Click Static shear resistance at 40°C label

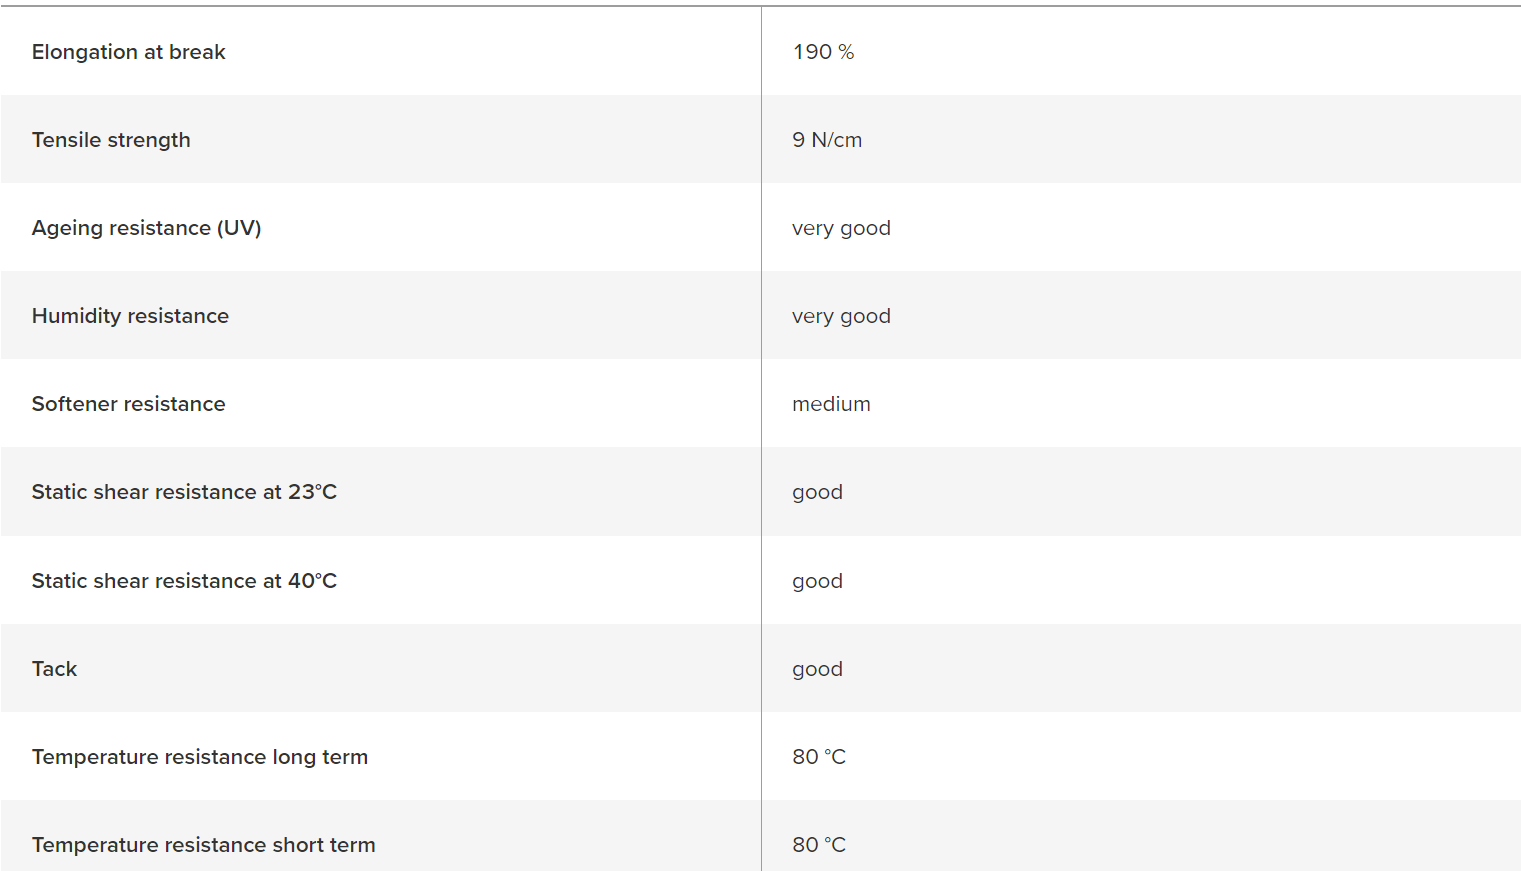point(184,581)
